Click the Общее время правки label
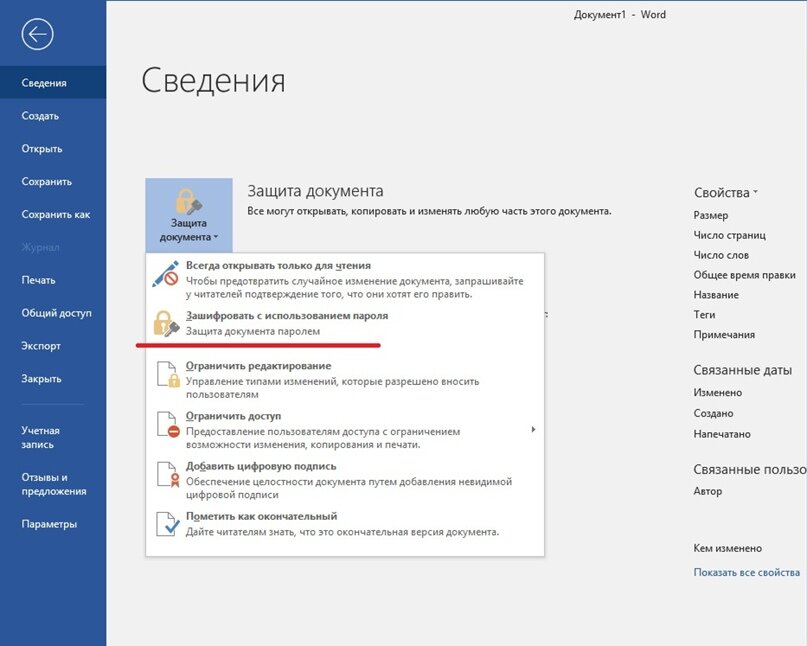Screen dimensions: 807x646 coord(744,275)
